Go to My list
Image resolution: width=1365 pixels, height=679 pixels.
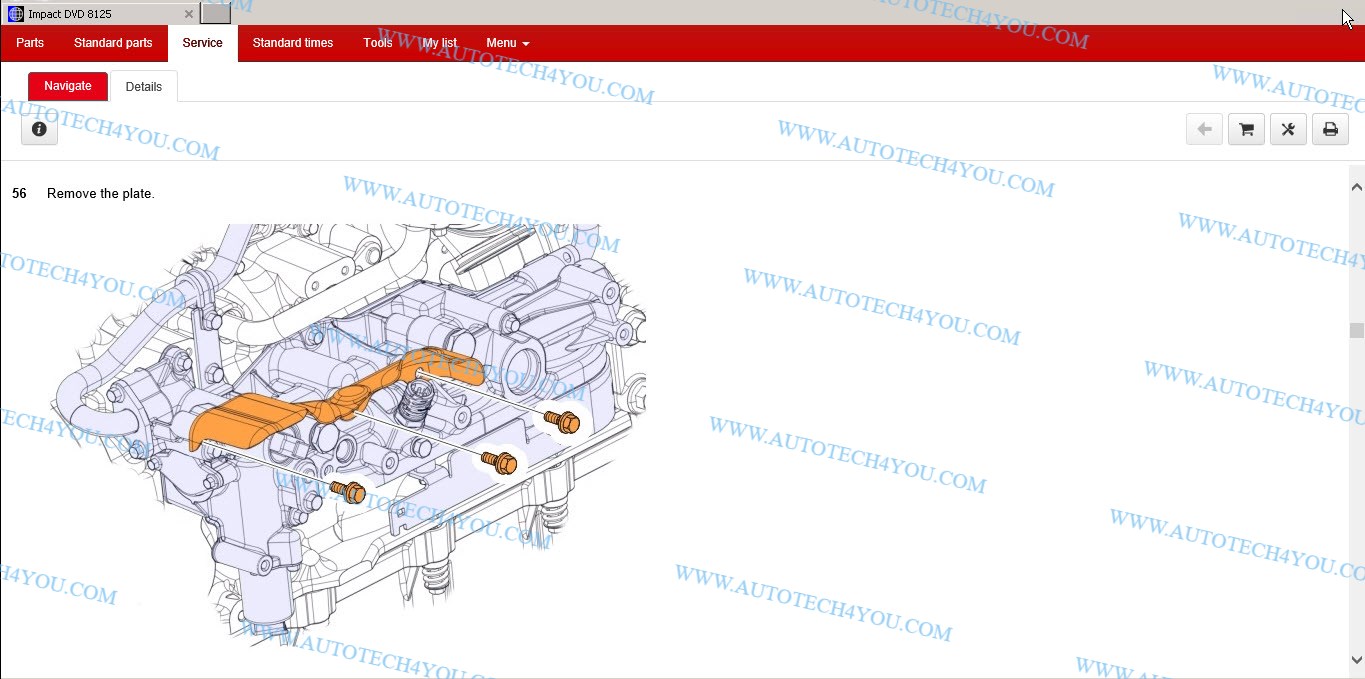click(439, 43)
